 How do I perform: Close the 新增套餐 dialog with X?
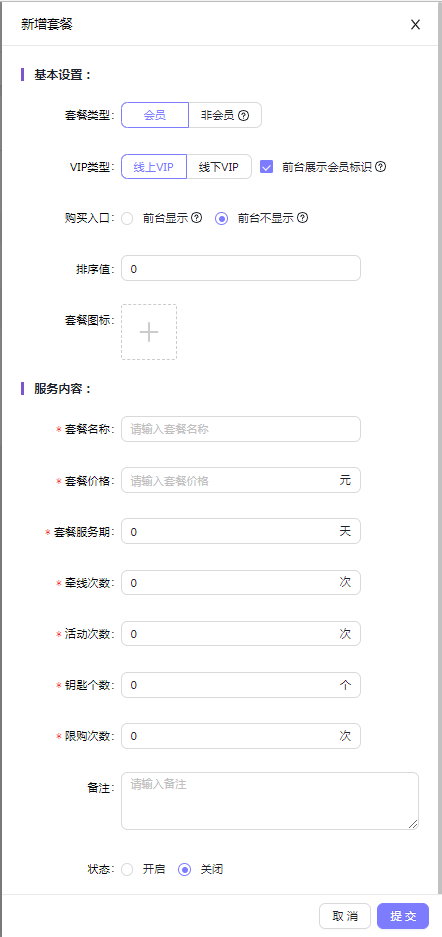[415, 25]
